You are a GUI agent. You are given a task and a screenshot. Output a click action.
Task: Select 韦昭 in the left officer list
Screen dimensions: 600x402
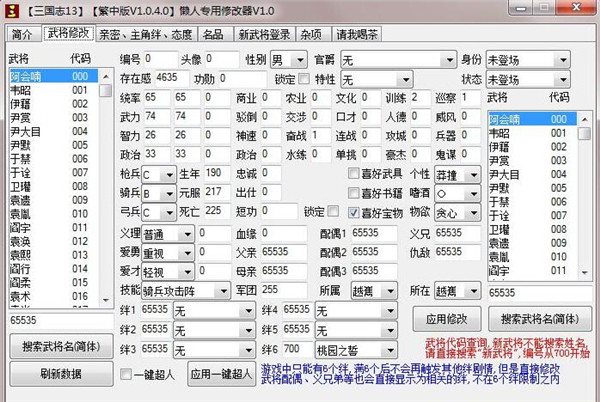54,90
